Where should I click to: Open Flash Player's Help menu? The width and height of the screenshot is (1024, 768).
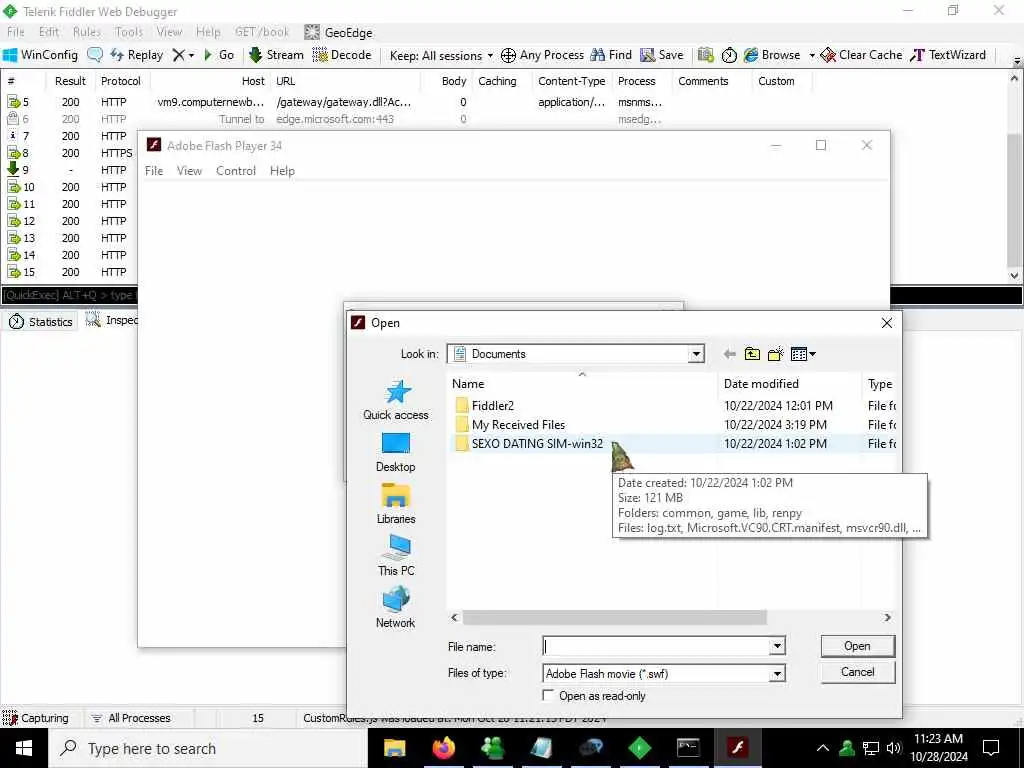click(x=282, y=170)
